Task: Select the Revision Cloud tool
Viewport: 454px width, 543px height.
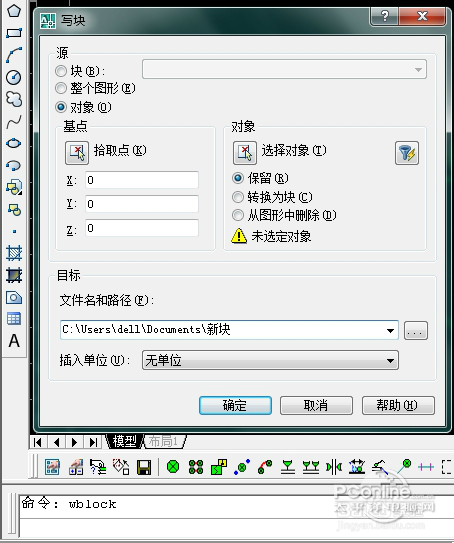Action: pyautogui.click(x=14, y=99)
